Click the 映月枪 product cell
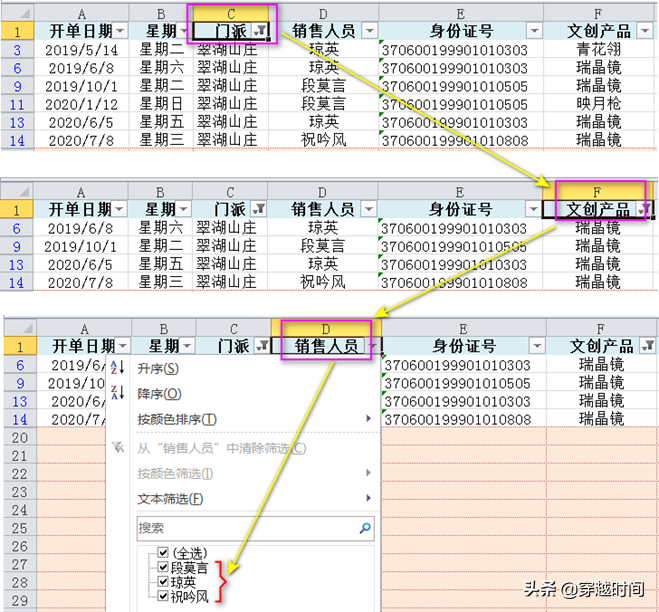Image resolution: width=659 pixels, height=612 pixels. tap(599, 104)
